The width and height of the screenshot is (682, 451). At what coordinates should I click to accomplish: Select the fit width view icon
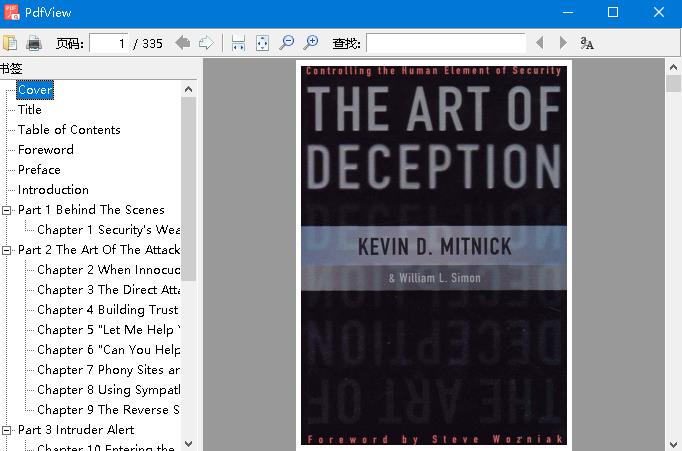click(x=238, y=43)
